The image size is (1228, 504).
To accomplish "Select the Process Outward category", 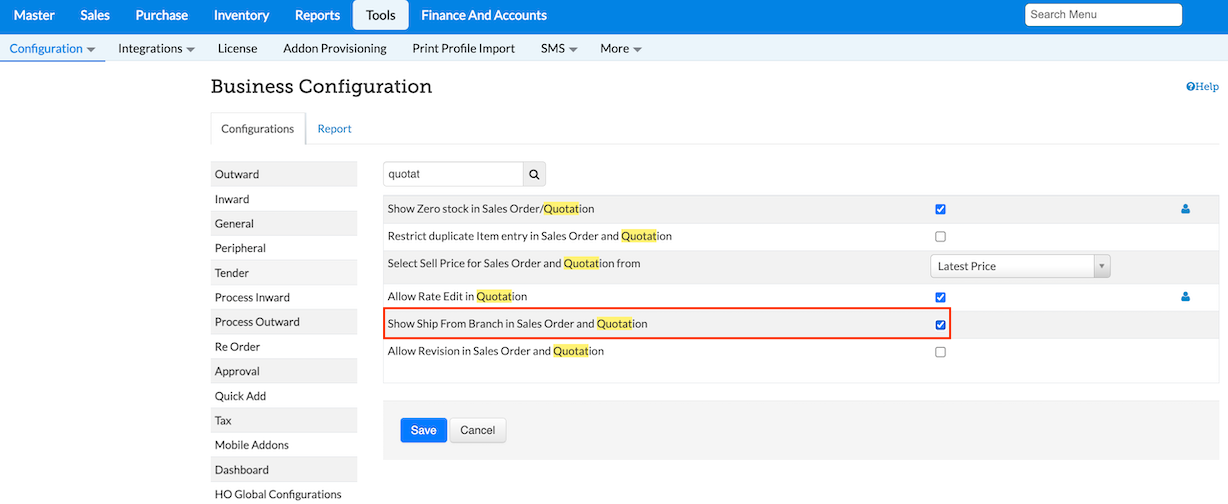I will (257, 322).
